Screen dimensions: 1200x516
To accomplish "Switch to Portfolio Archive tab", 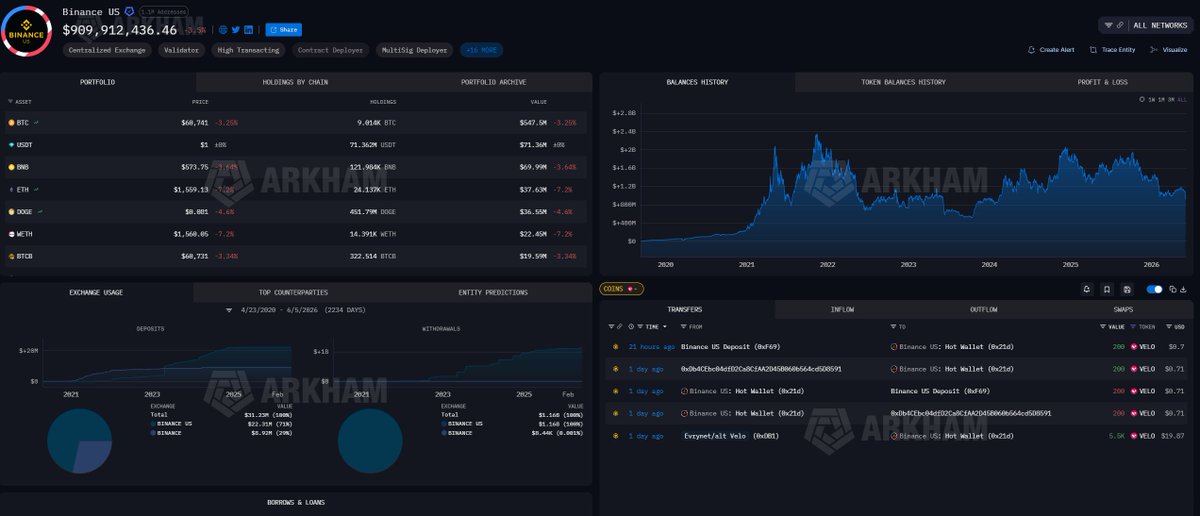I will point(493,82).
